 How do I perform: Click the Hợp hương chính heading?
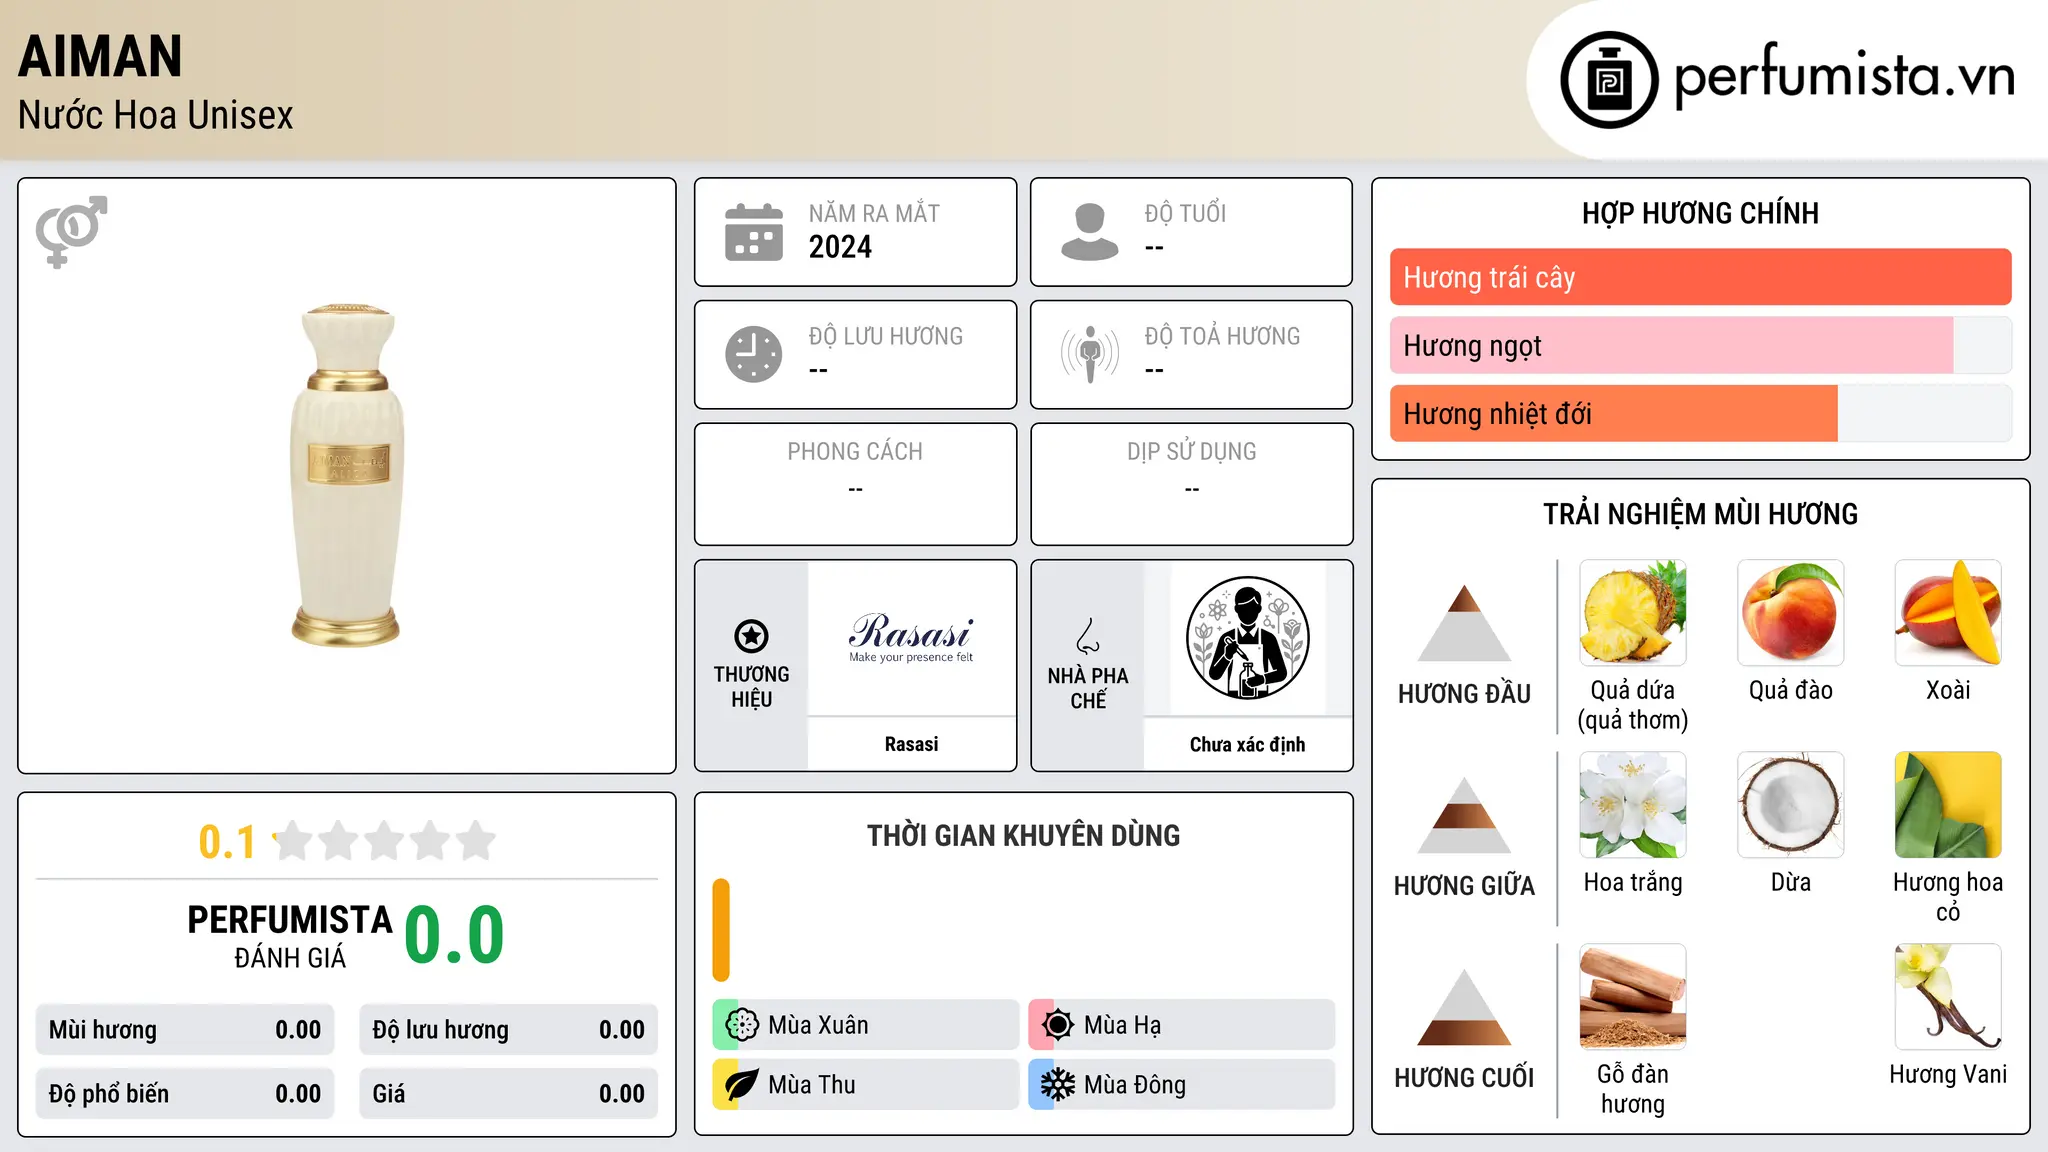[x=1700, y=213]
